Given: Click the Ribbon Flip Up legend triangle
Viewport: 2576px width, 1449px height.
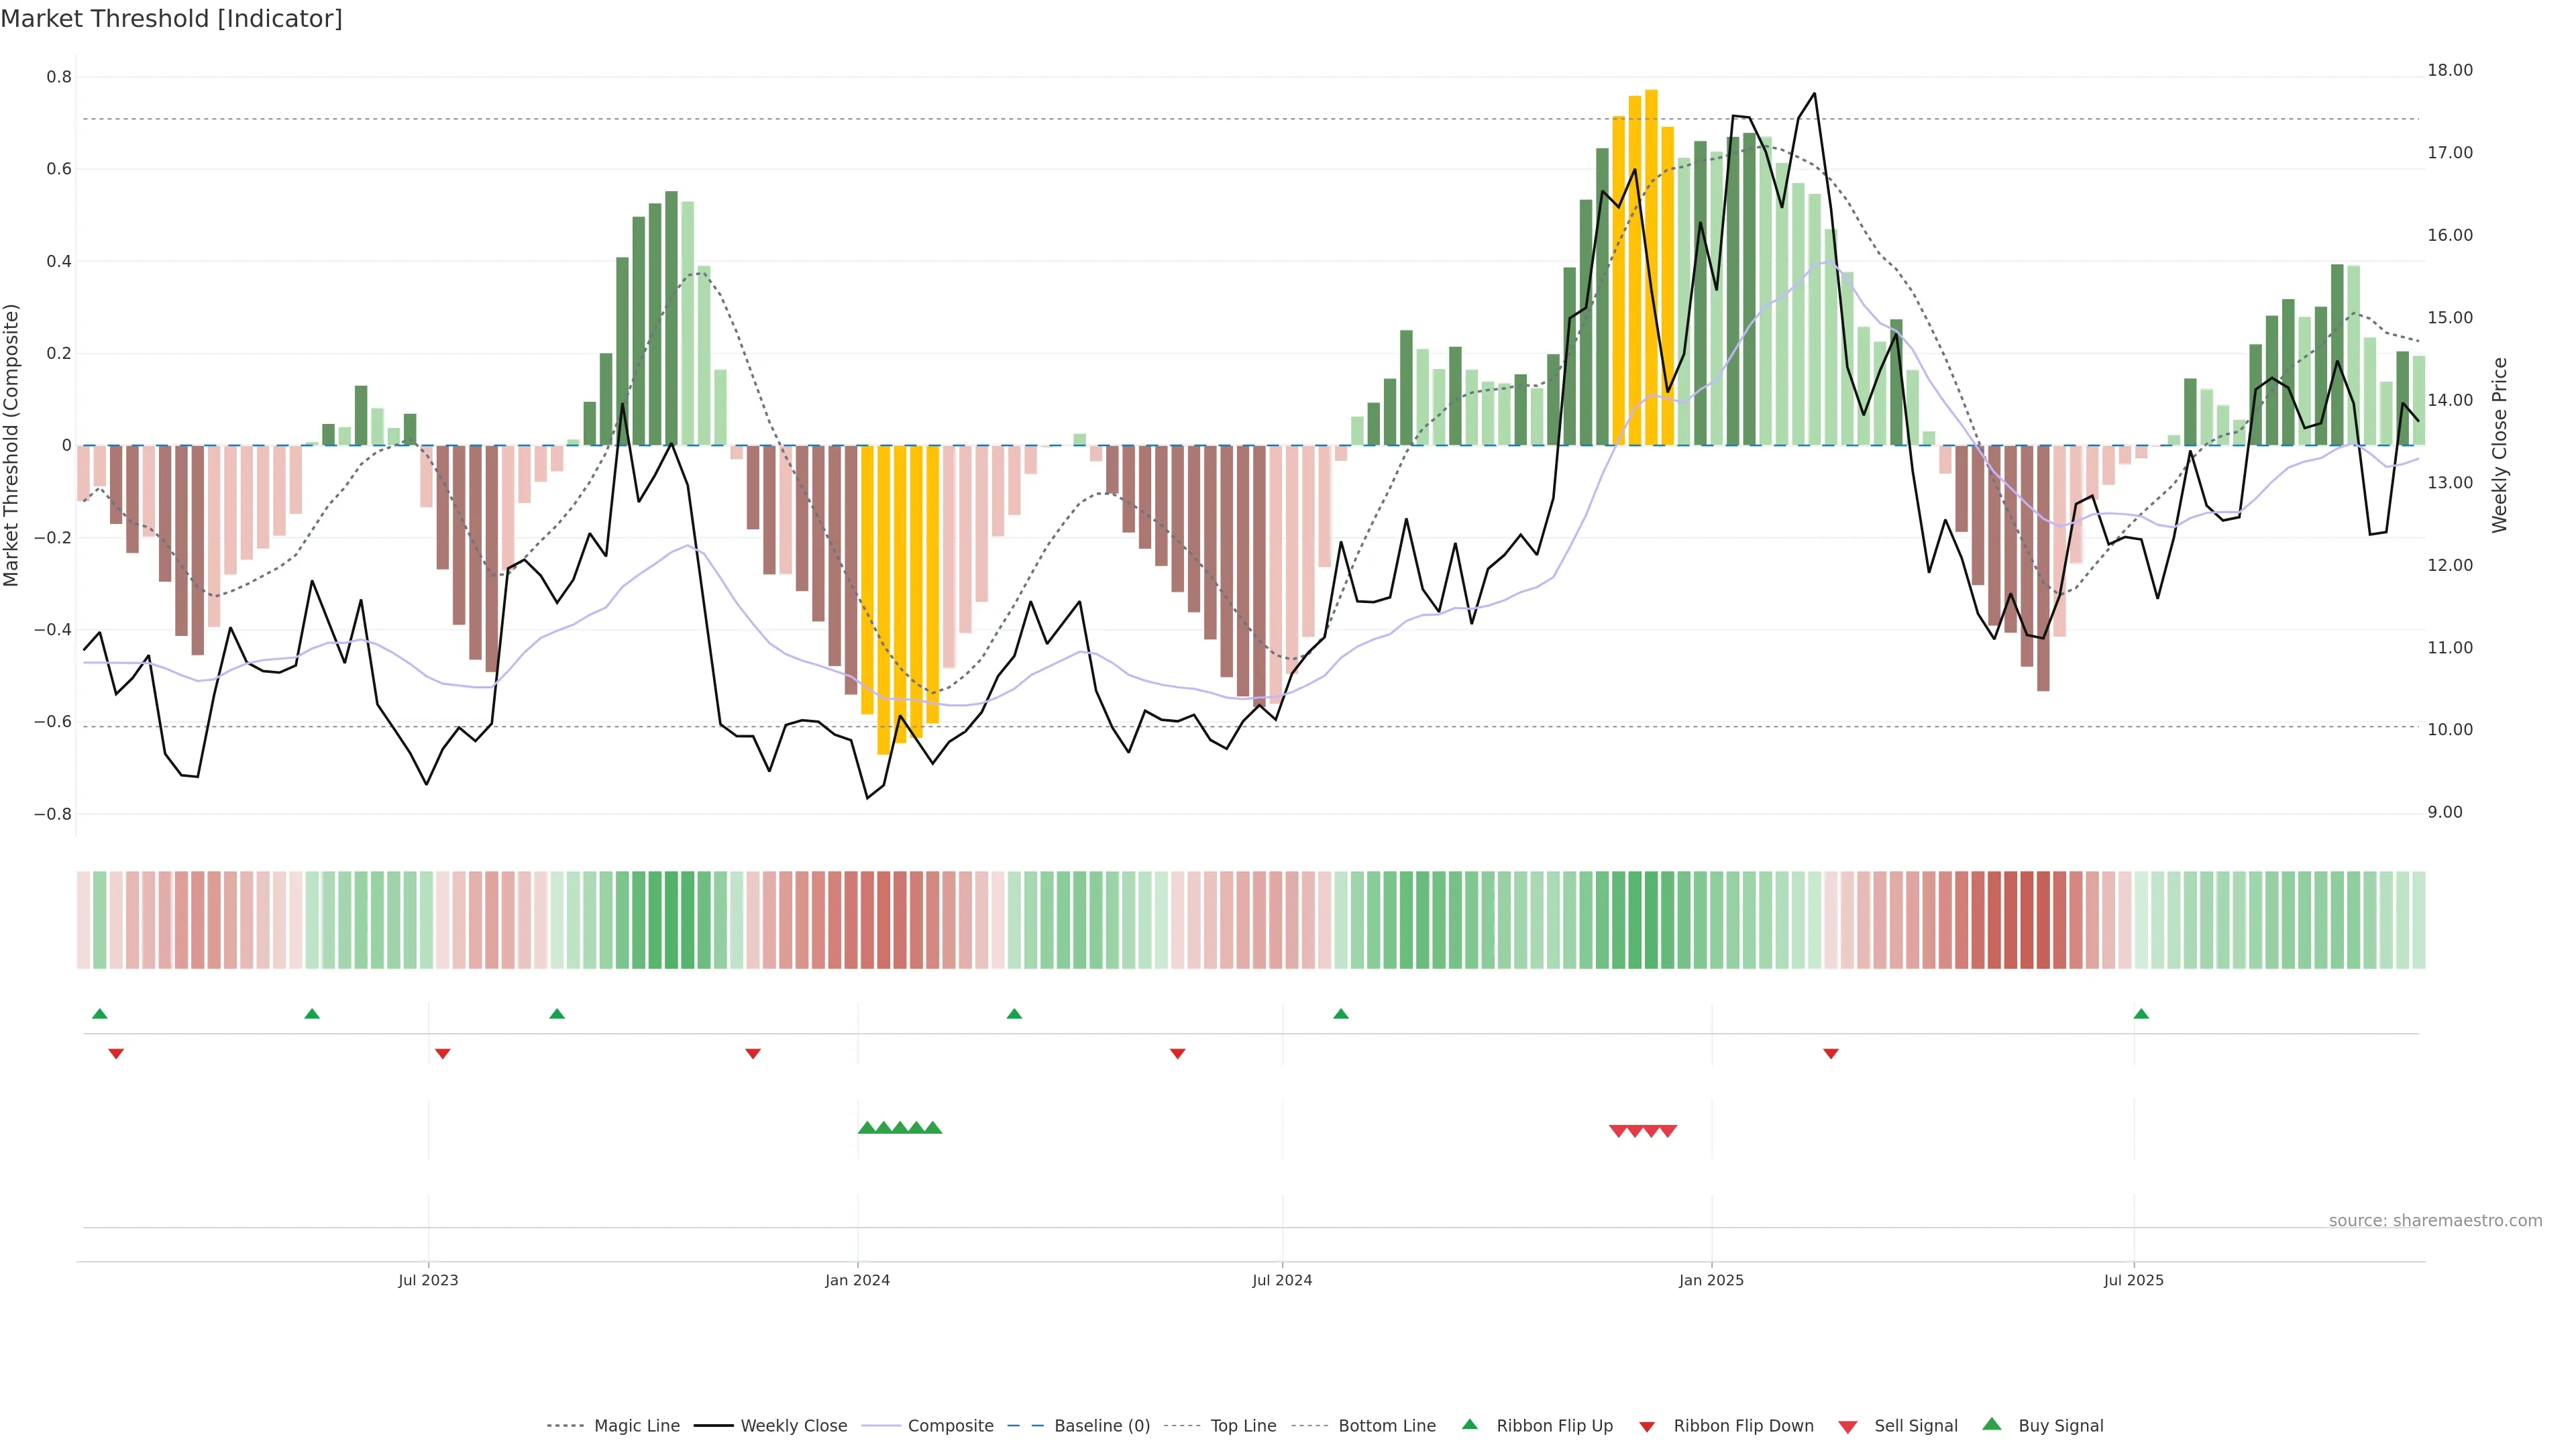Looking at the screenshot, I should click(x=1469, y=1425).
